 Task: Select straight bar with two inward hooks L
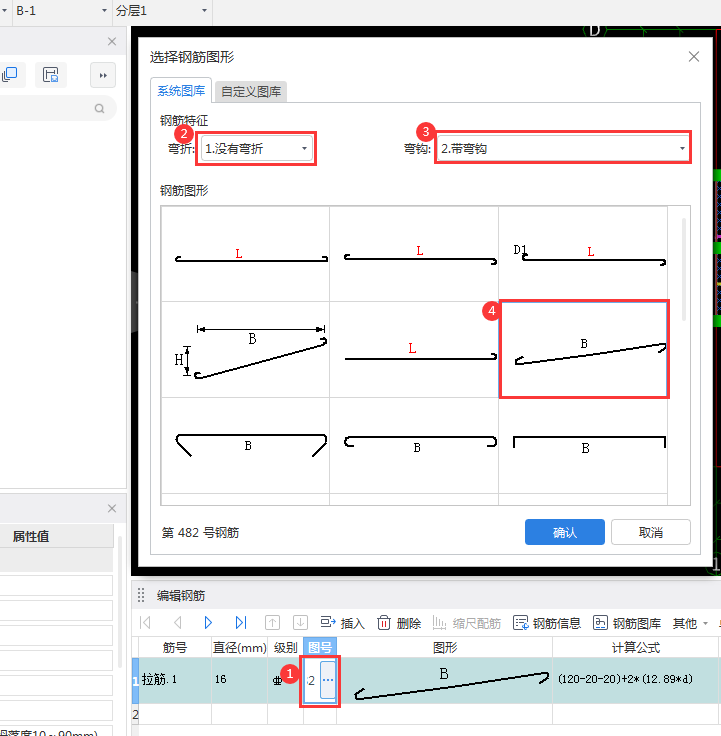[x=245, y=254]
